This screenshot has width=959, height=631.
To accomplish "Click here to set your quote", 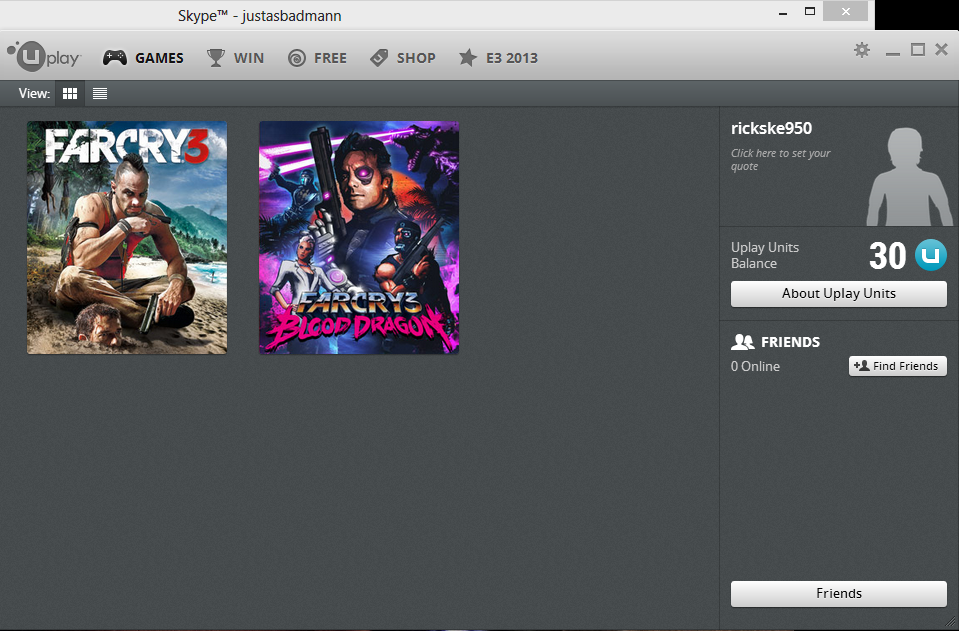I will click(x=780, y=160).
